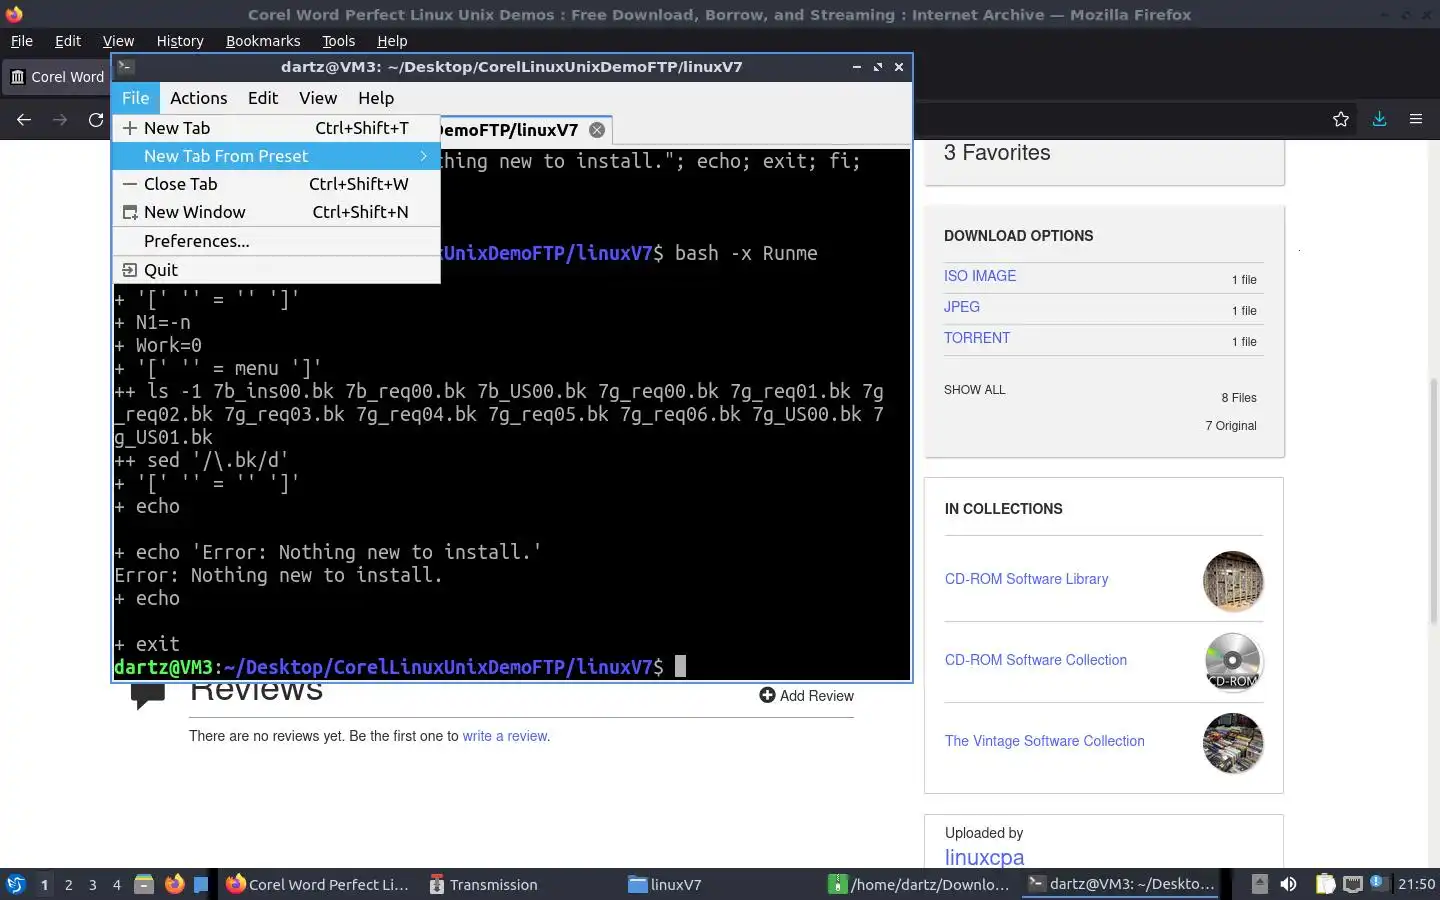Open Firefox Bookmarks menu
Image resolution: width=1440 pixels, height=900 pixels.
click(263, 41)
